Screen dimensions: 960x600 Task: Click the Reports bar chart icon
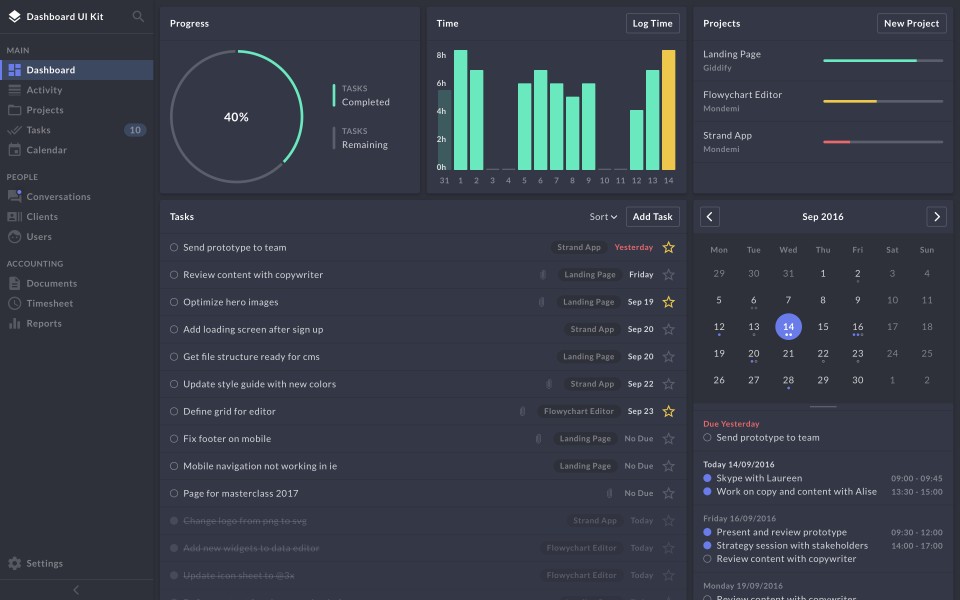tap(15, 323)
